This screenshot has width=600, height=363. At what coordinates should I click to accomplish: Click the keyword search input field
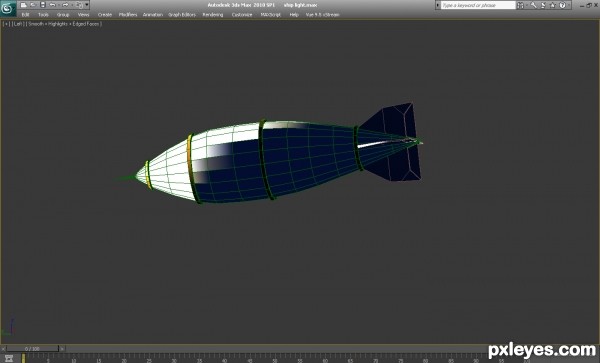tap(478, 5)
